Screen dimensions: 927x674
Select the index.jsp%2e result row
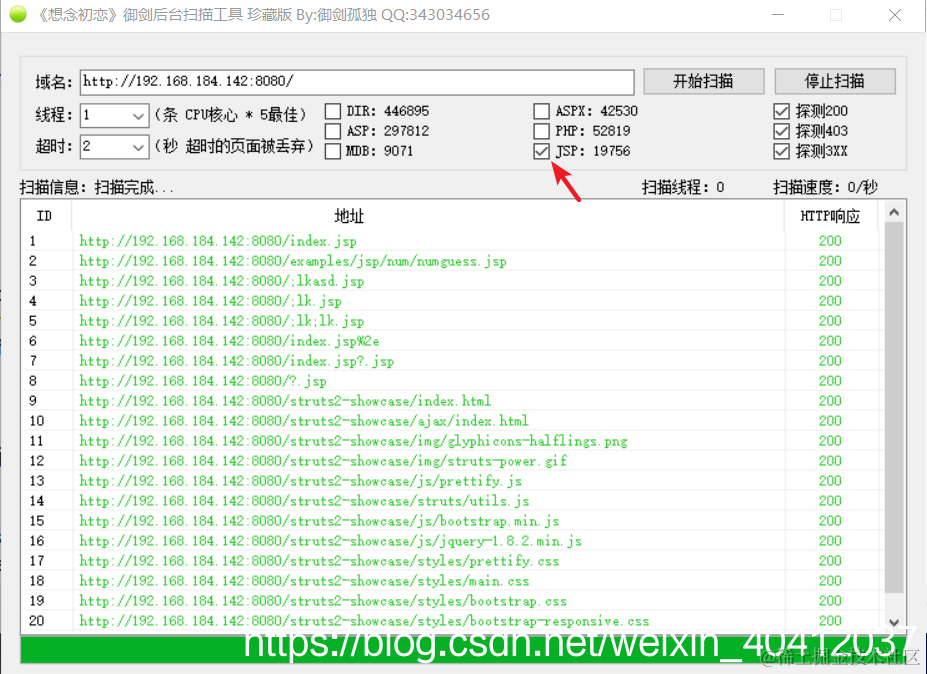(452, 341)
